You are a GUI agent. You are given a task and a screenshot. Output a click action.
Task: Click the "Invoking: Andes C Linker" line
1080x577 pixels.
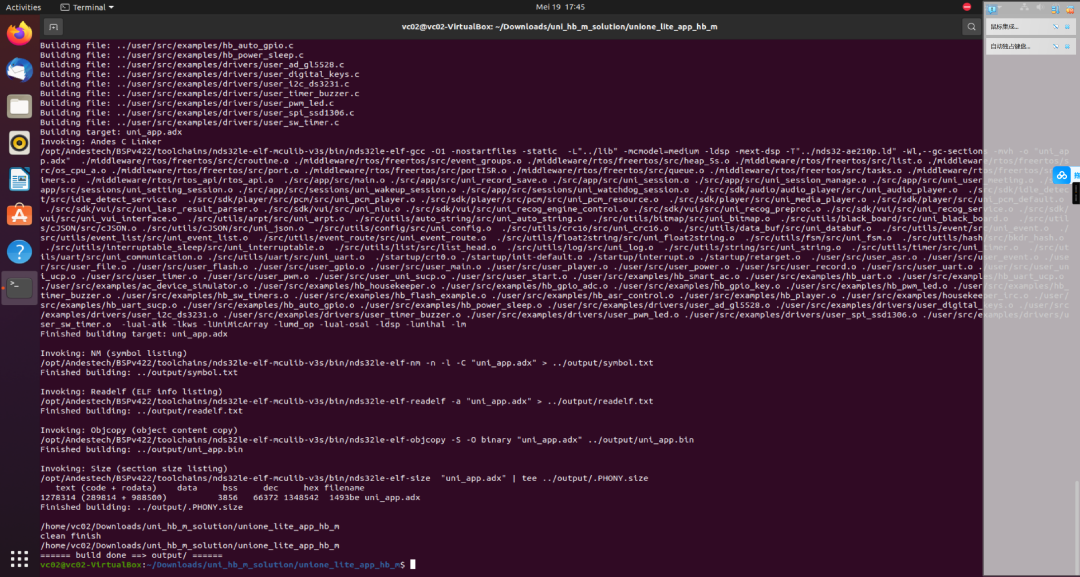click(x=101, y=142)
